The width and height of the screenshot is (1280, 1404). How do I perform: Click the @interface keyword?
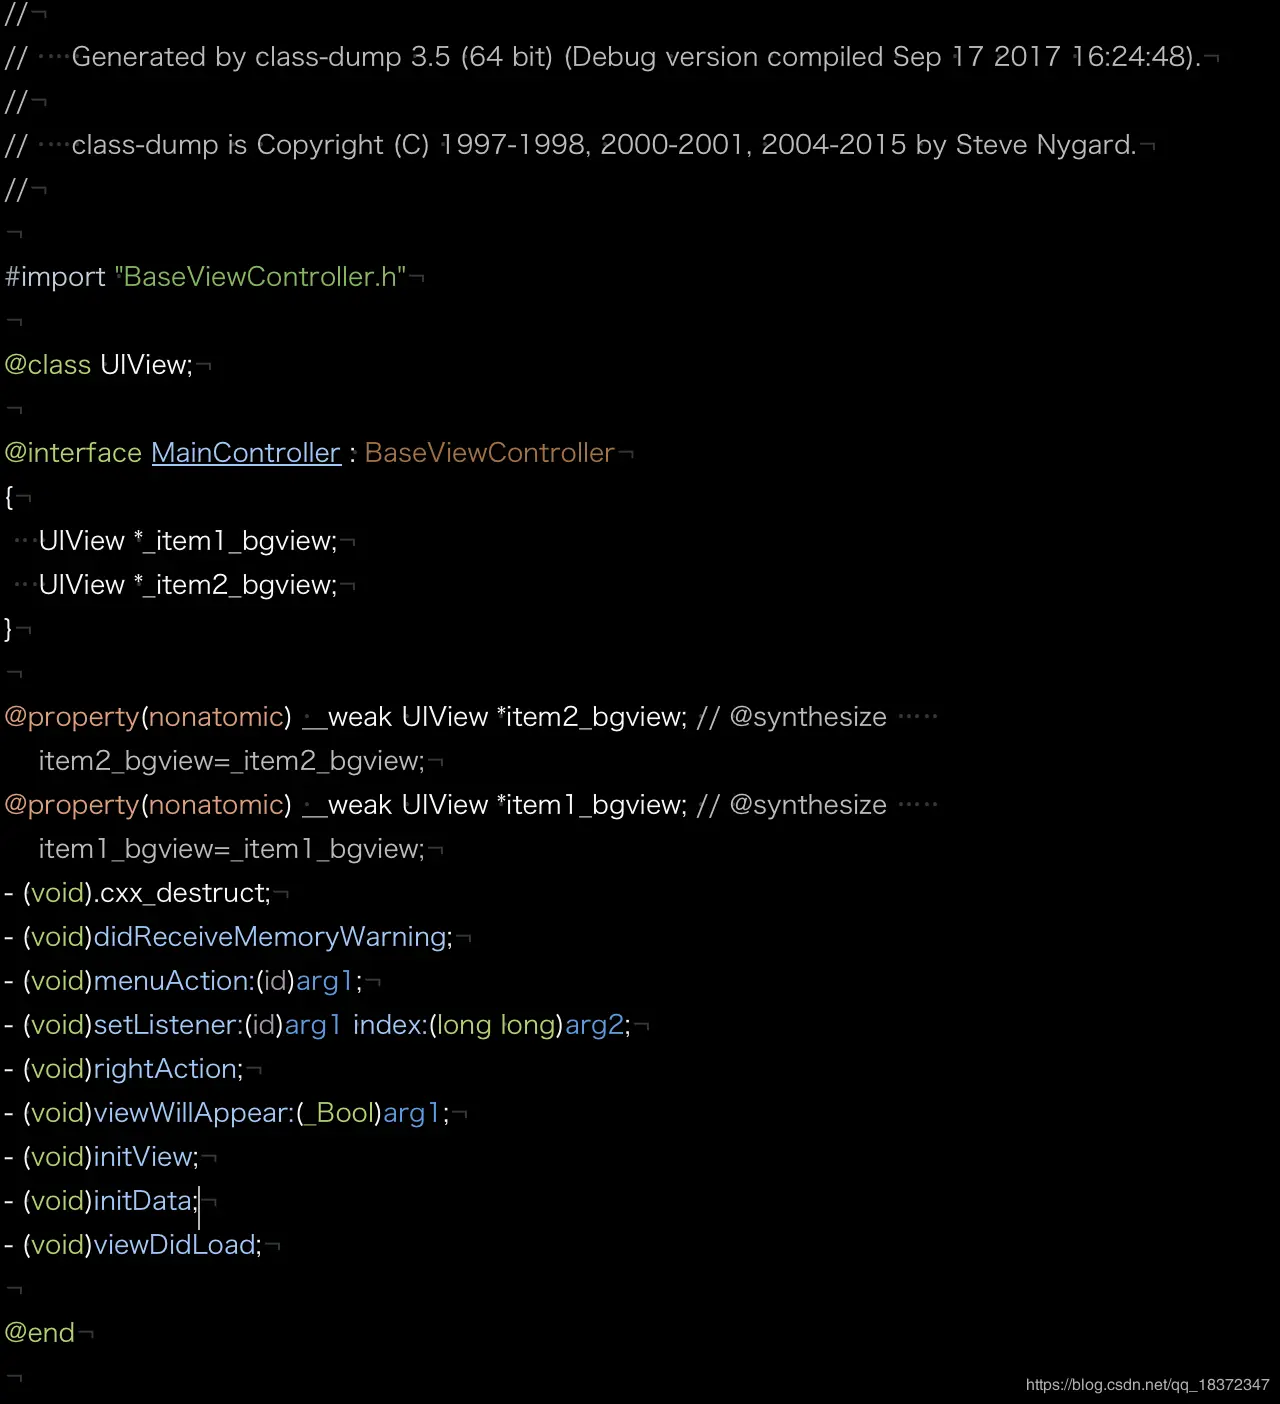point(73,453)
